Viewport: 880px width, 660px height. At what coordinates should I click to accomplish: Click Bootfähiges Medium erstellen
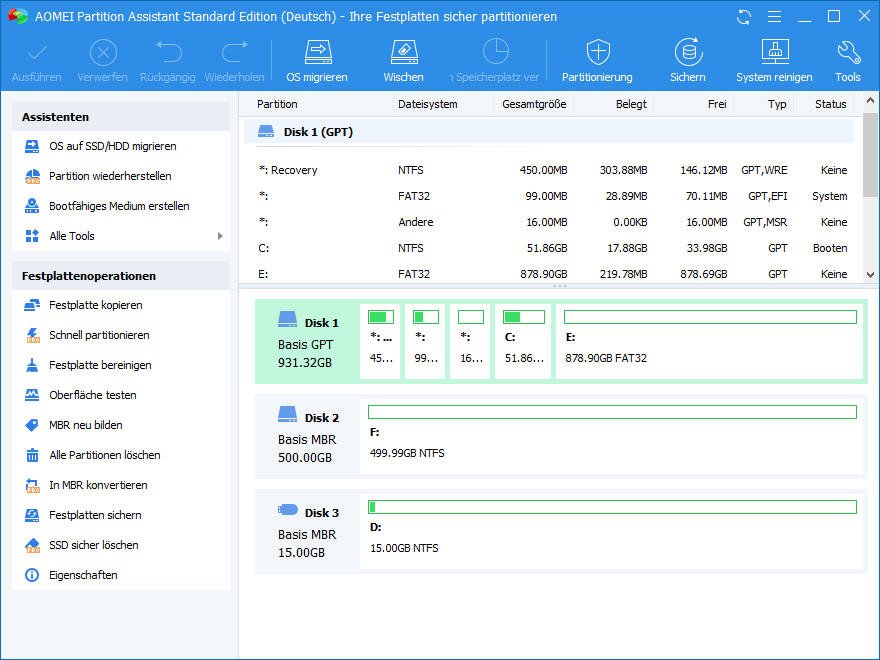pyautogui.click(x=119, y=206)
